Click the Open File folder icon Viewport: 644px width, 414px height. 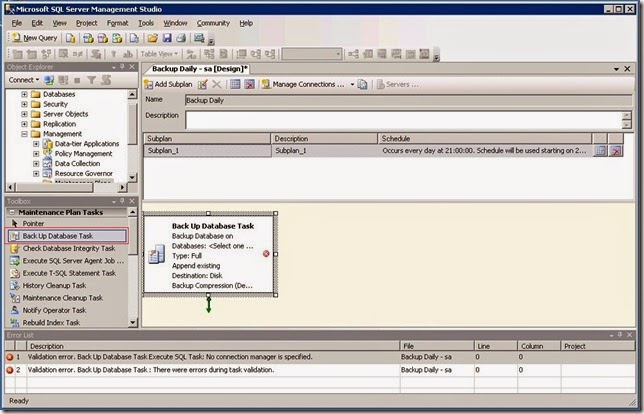pyautogui.click(x=152, y=38)
